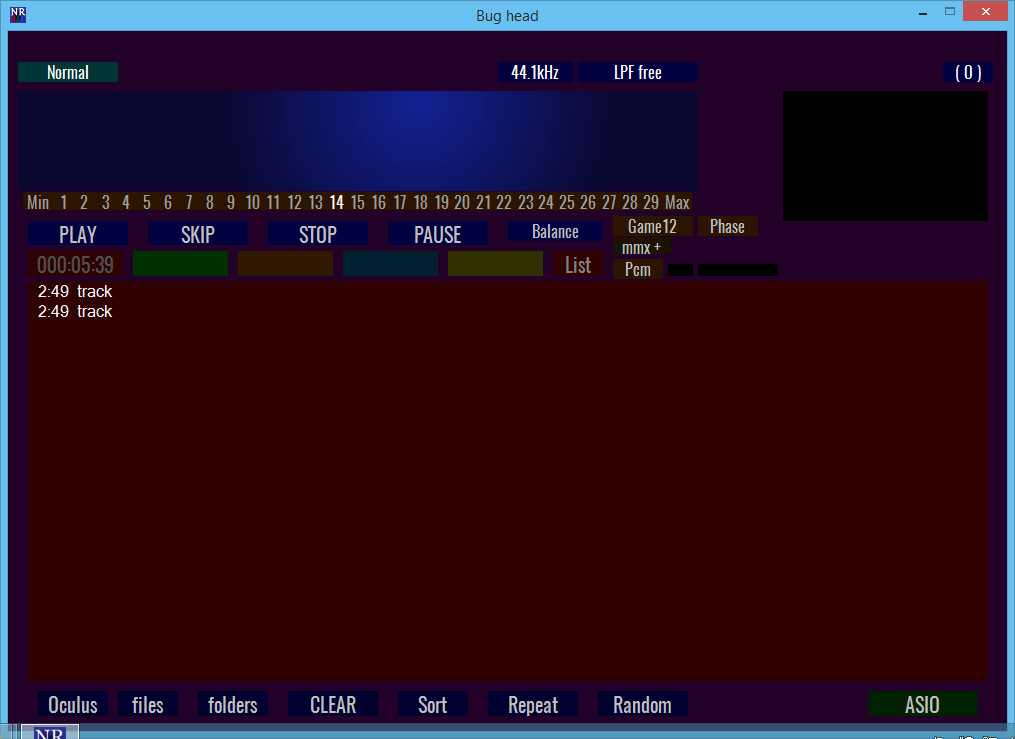The image size is (1015, 739).
Task: Change the Normal mode selector
Action: [x=68, y=72]
